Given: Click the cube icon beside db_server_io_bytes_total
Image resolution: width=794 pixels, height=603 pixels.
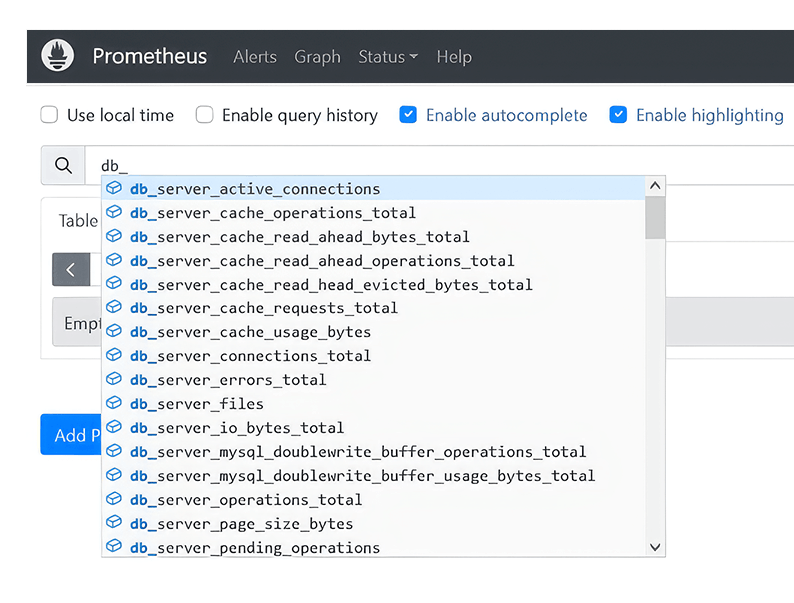Looking at the screenshot, I should pyautogui.click(x=114, y=426).
